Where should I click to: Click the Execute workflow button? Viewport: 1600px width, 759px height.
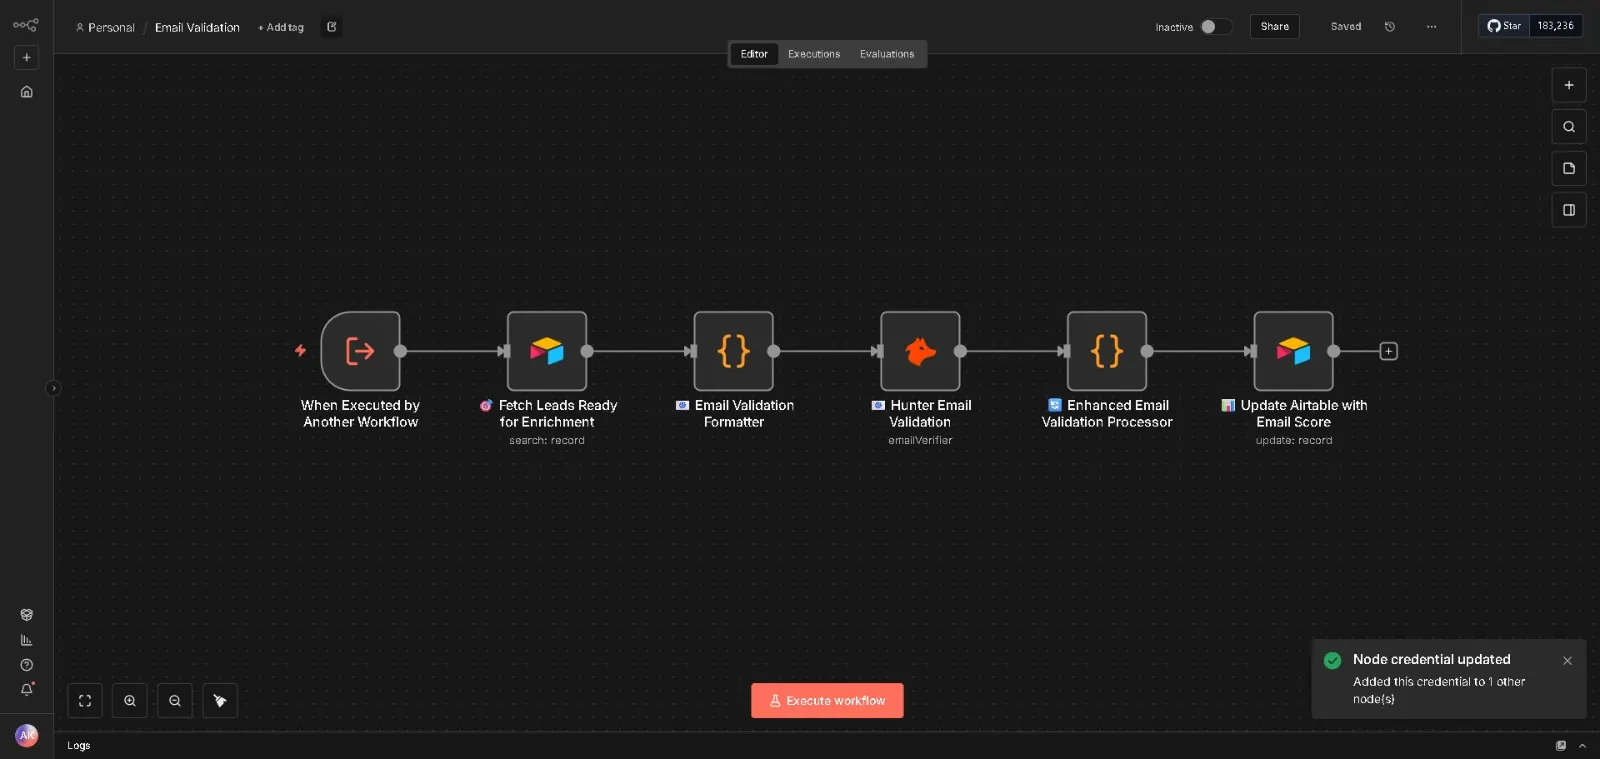[x=827, y=701]
